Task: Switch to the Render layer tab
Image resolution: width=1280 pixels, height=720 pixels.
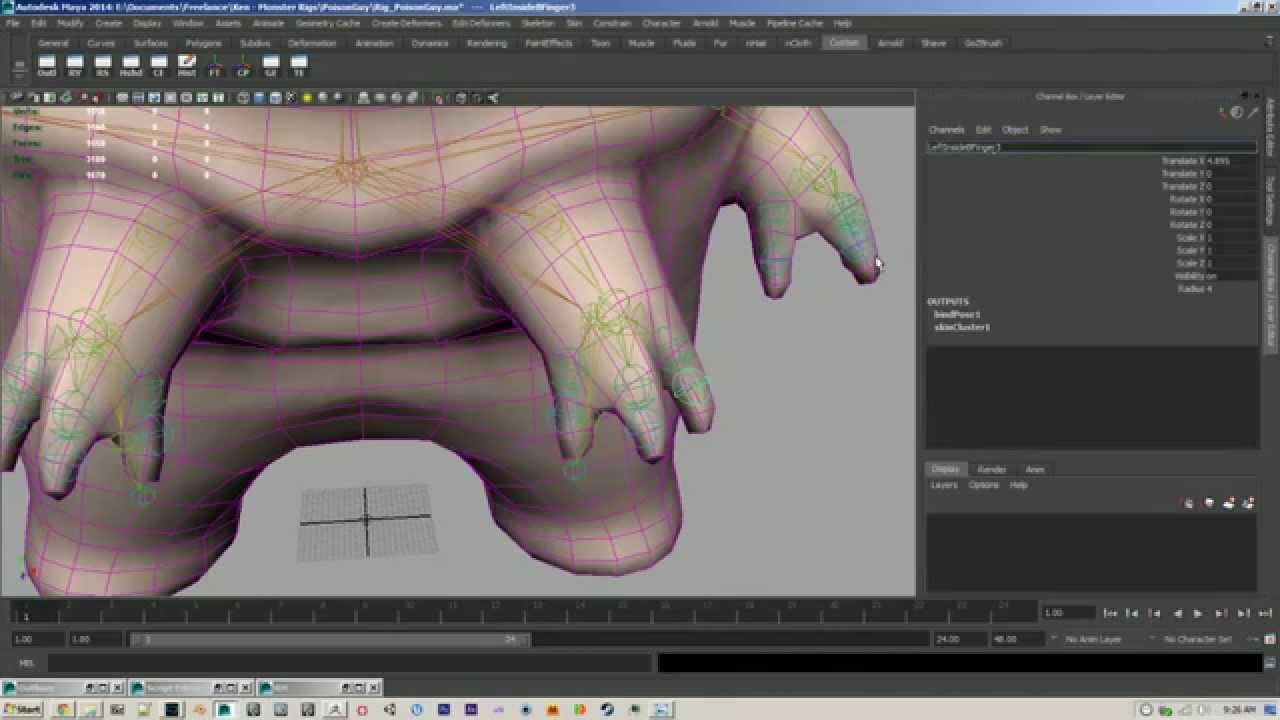Action: 992,469
